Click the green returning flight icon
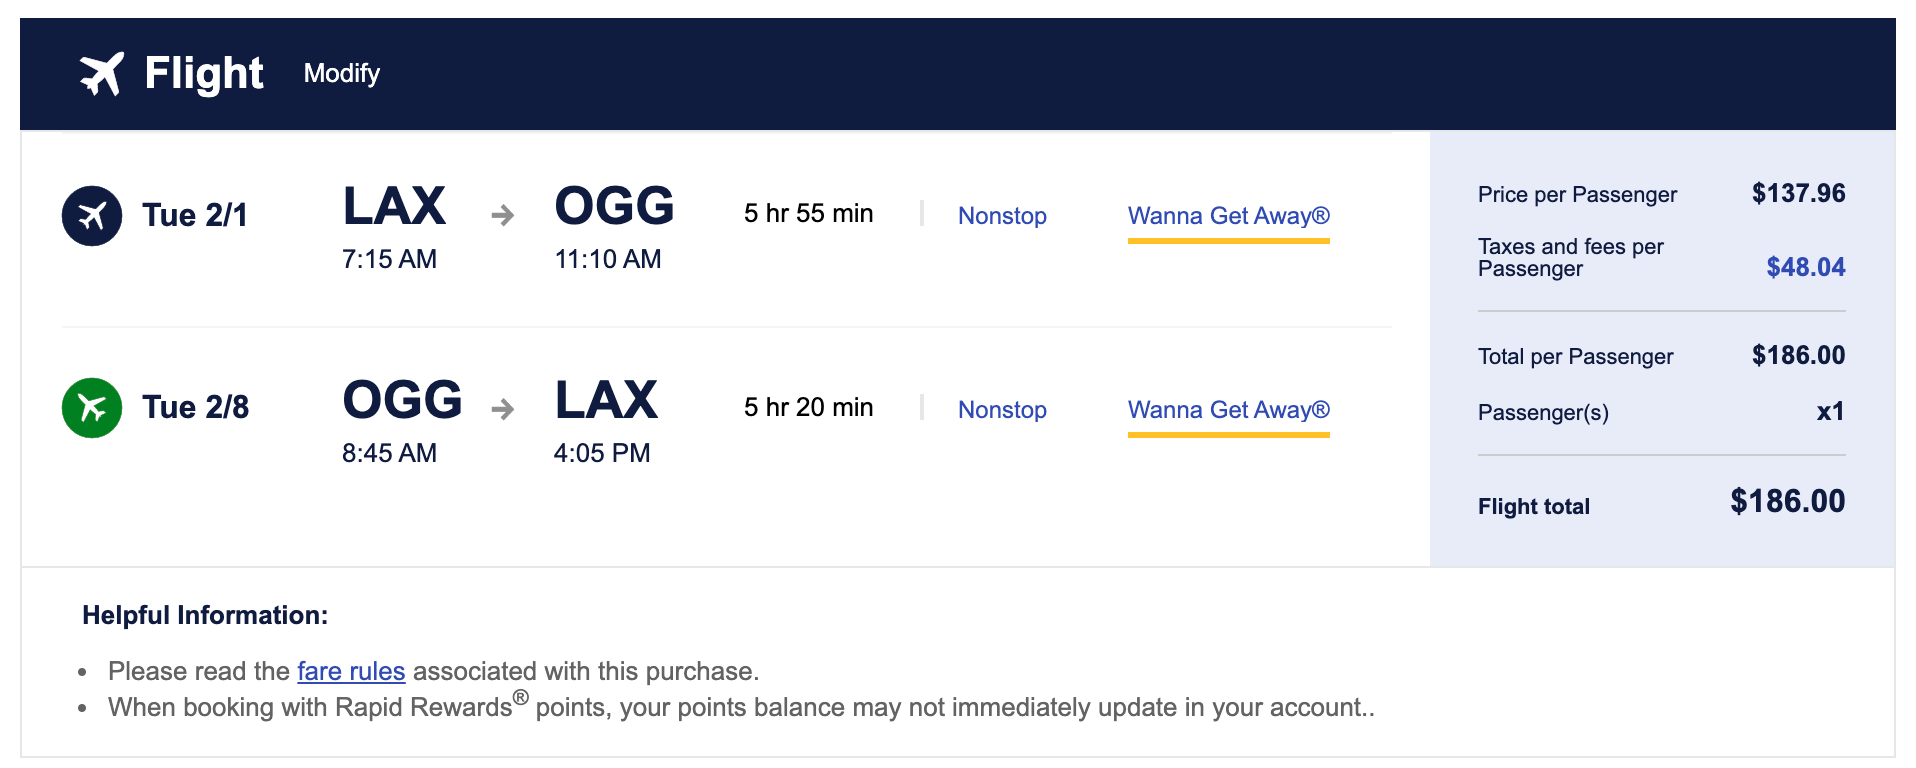 pyautogui.click(x=92, y=407)
